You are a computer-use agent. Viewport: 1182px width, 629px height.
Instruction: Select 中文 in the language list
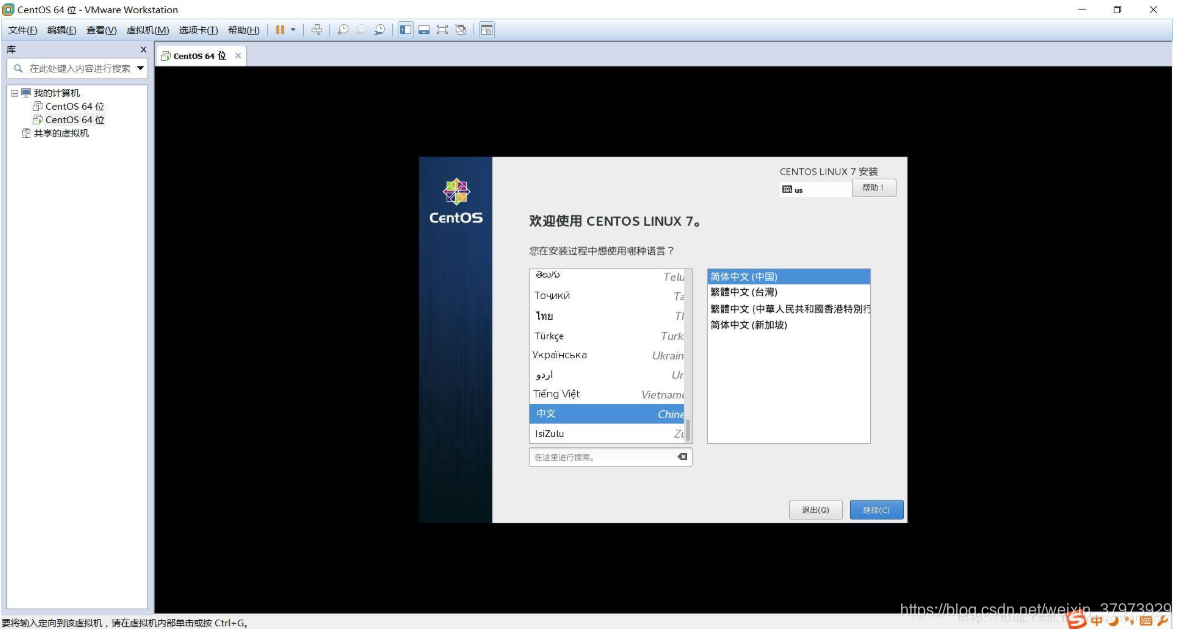607,414
